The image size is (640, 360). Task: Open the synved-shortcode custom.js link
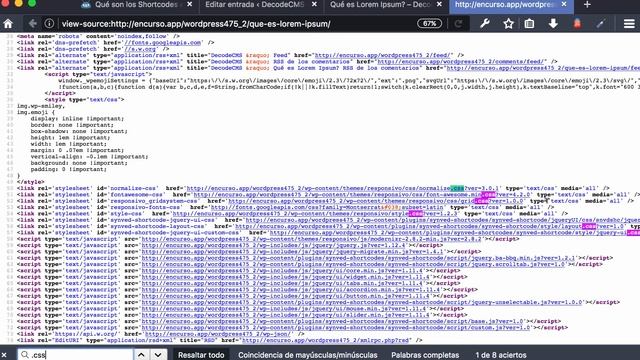pyautogui.click(x=336, y=327)
